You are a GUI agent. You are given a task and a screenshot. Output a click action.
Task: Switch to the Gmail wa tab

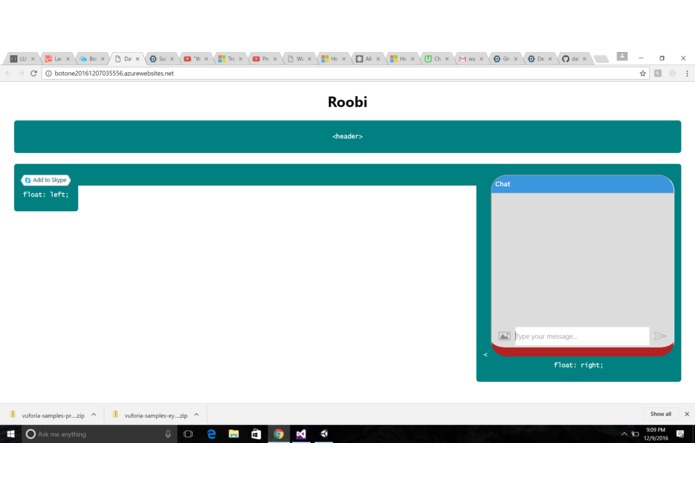469,59
